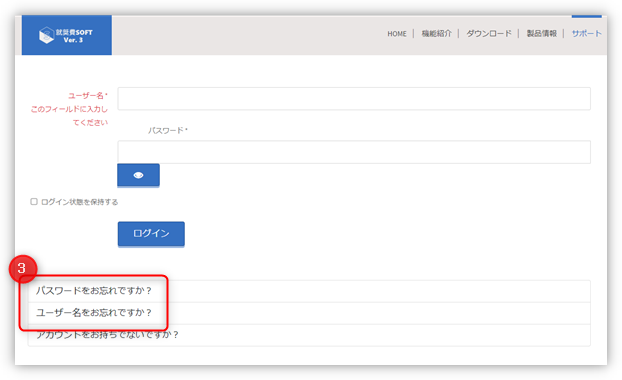The image size is (622, 380).
Task: Focus the ユーザー名 input field
Action: (354, 98)
